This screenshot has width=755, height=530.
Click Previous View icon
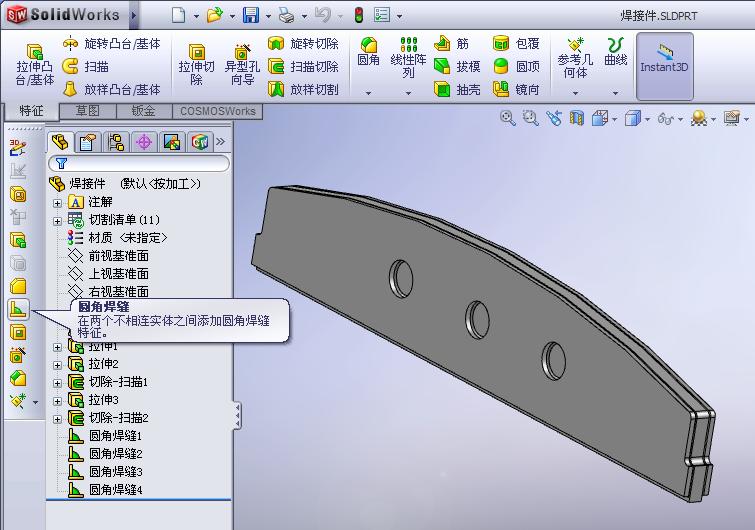click(x=554, y=117)
